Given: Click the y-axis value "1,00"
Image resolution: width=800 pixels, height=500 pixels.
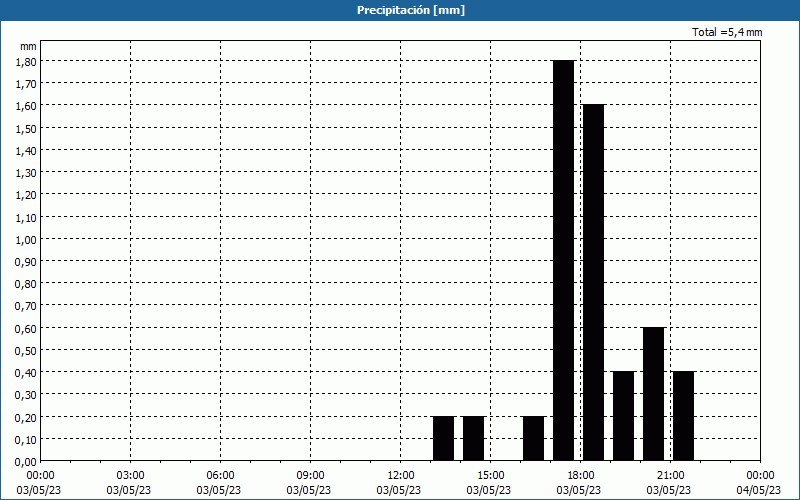Looking at the screenshot, I should [x=27, y=239].
